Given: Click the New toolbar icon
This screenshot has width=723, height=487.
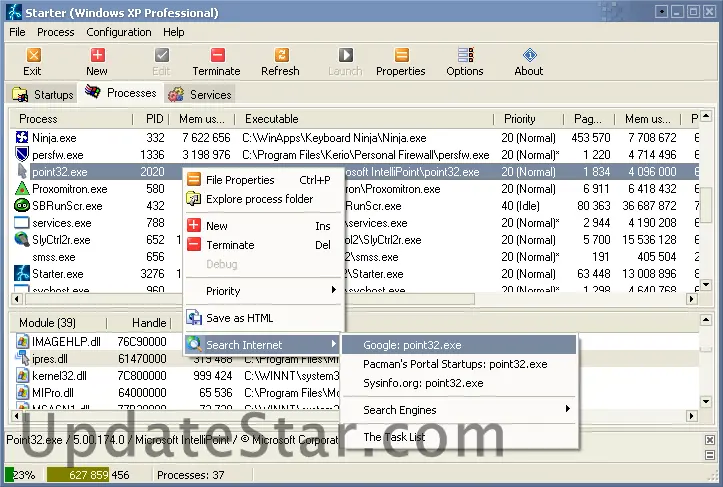Looking at the screenshot, I should click(x=97, y=55).
